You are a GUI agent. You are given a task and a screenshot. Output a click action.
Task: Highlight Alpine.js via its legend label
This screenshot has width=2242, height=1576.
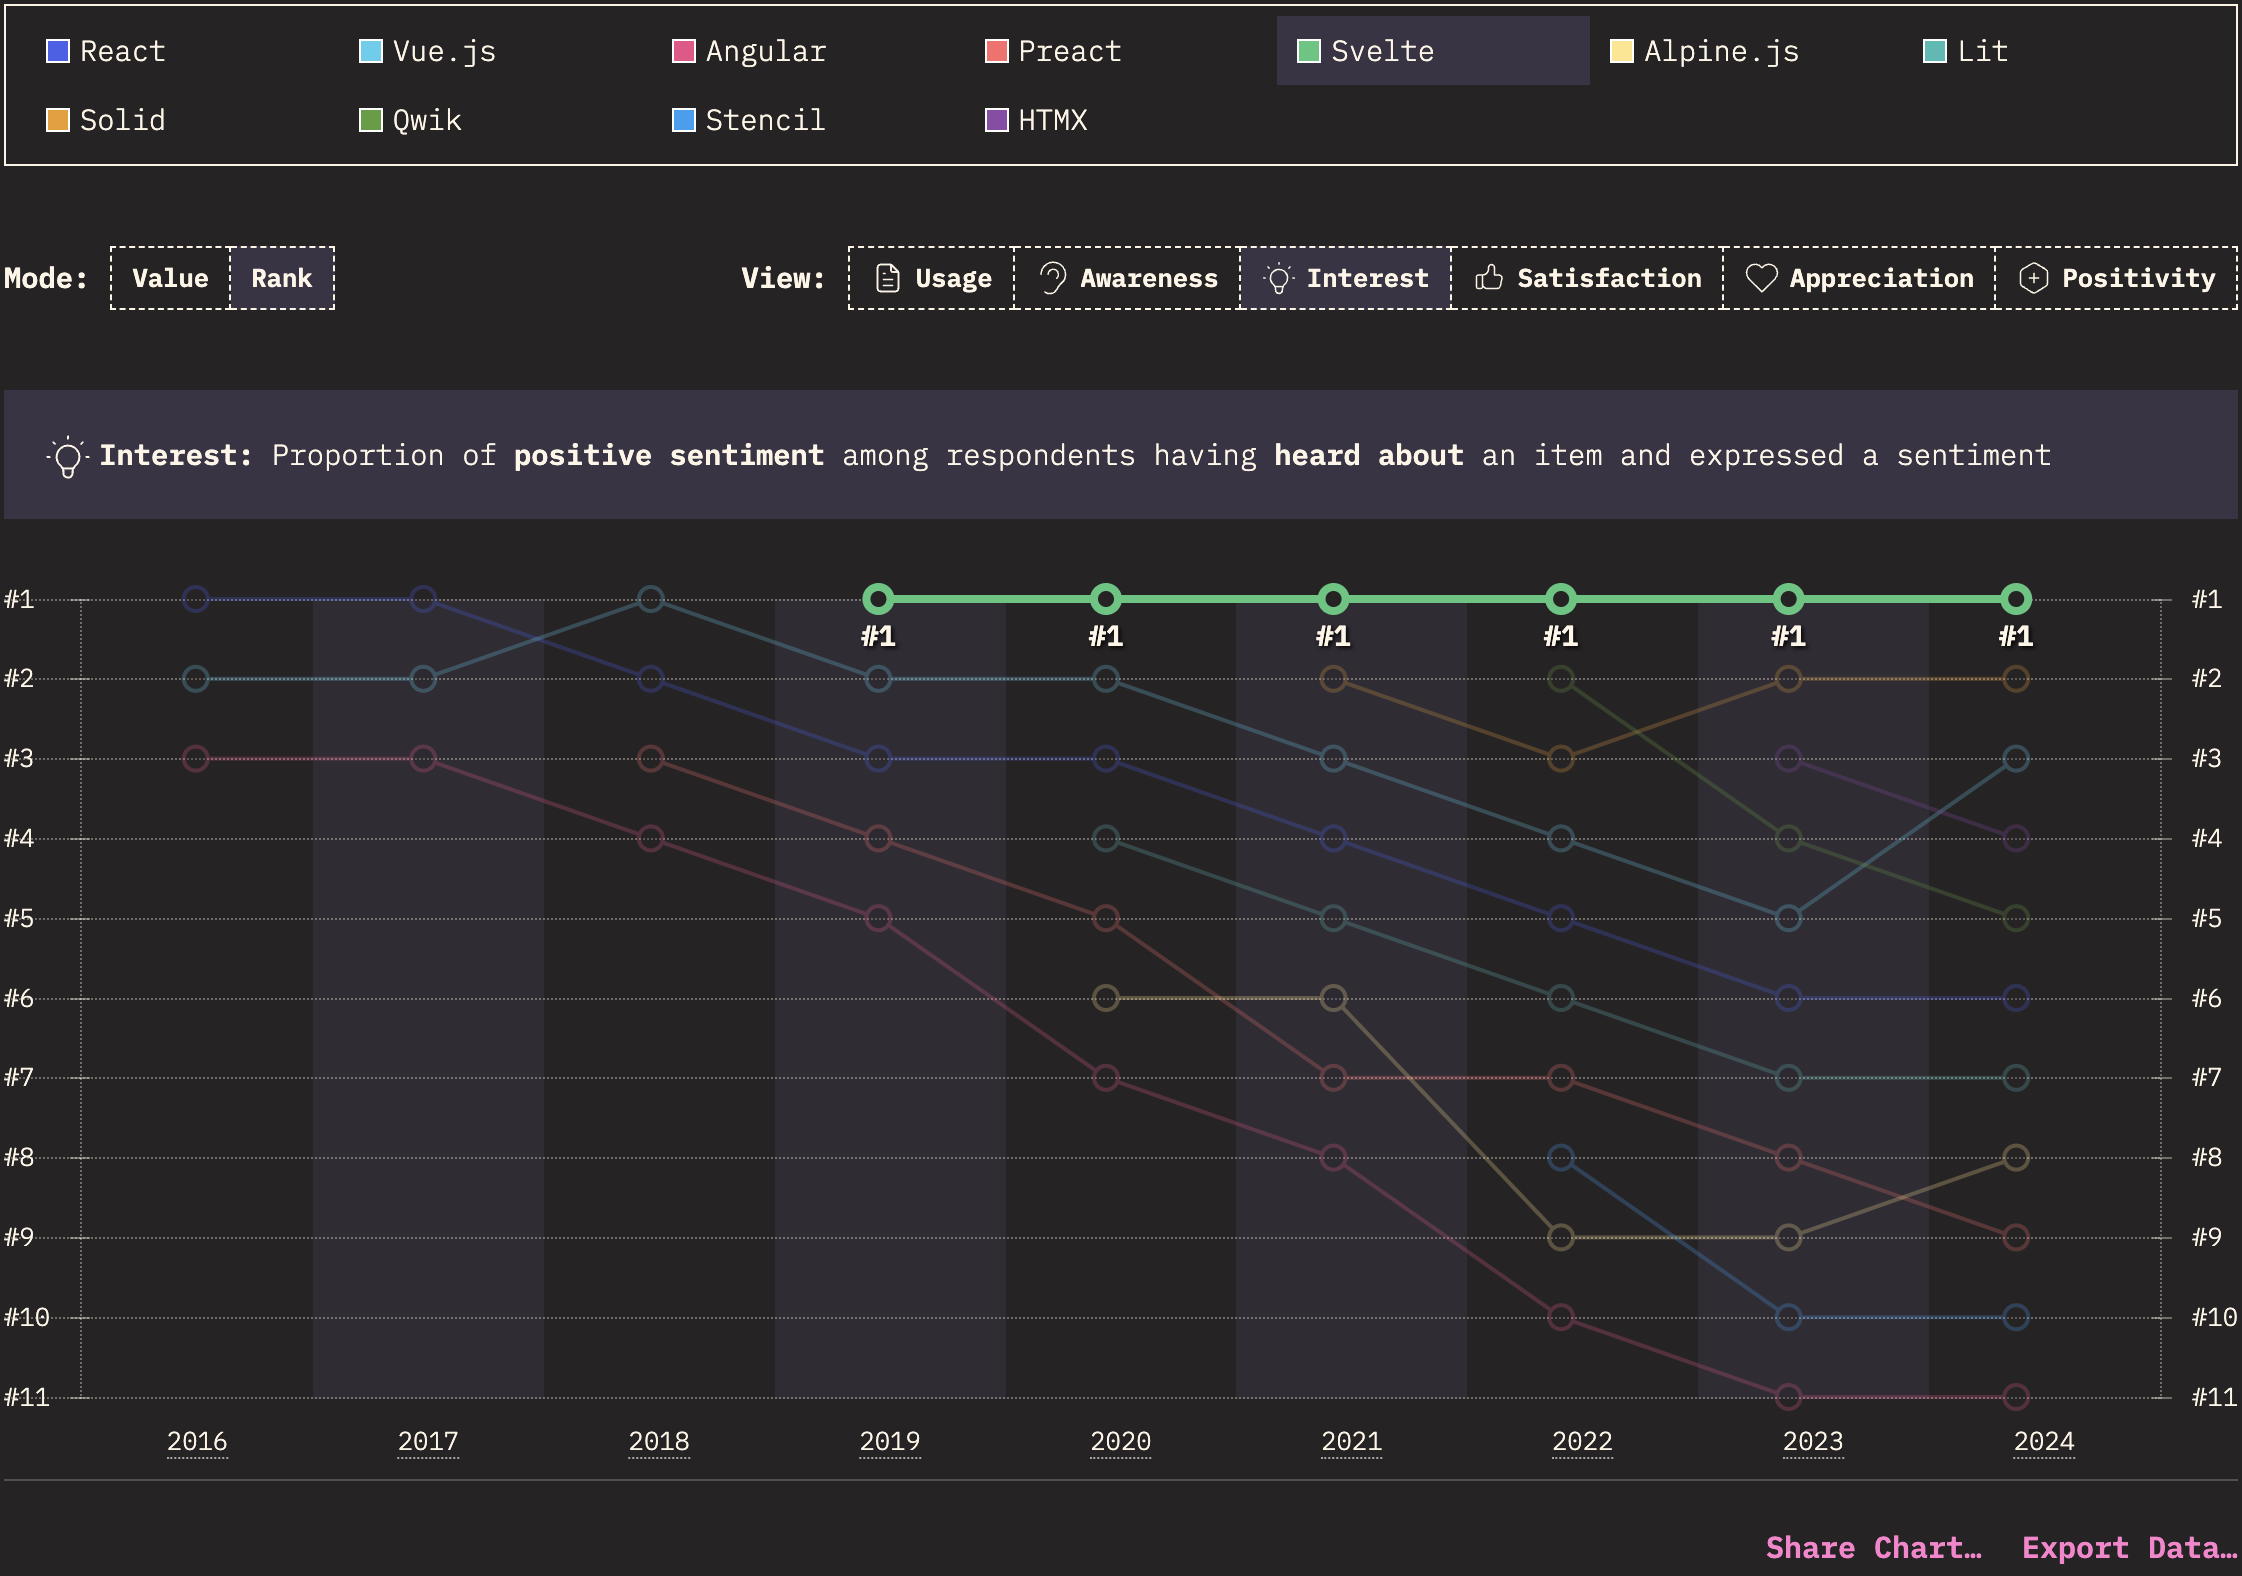point(1722,52)
